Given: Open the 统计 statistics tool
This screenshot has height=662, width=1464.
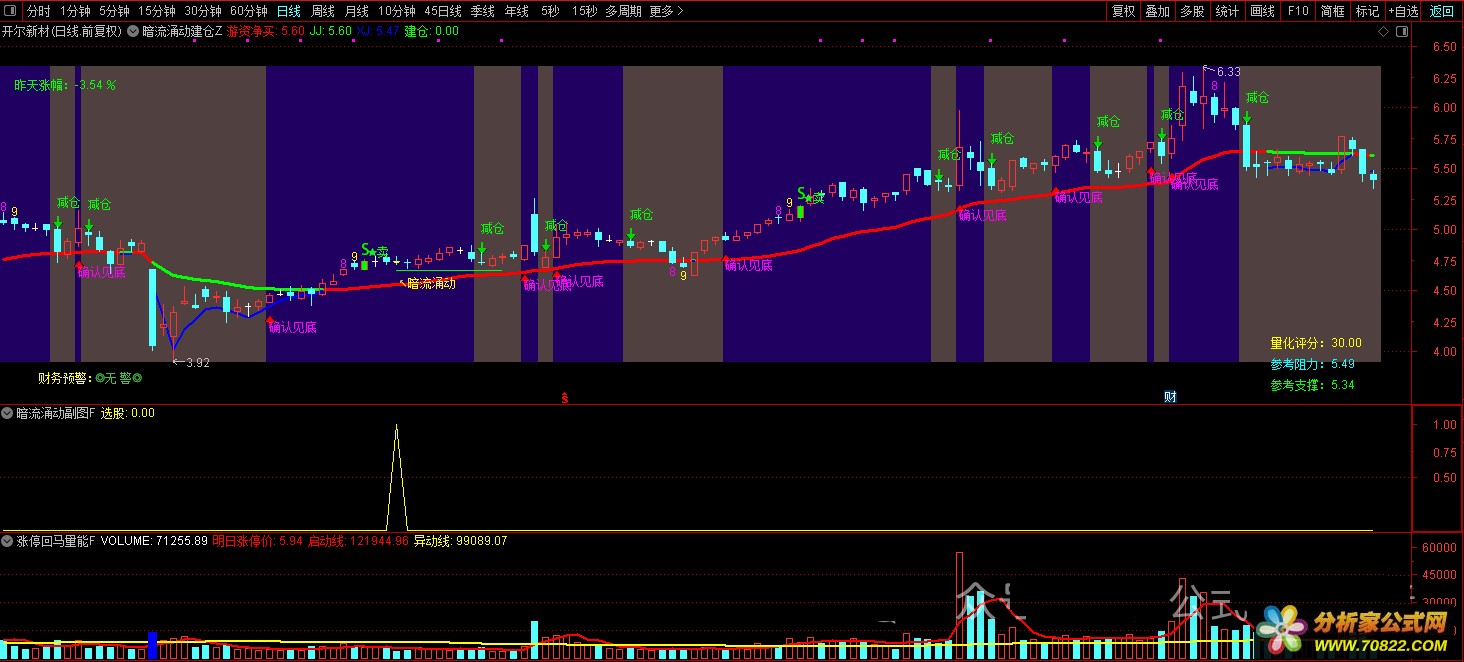Looking at the screenshot, I should (1227, 11).
